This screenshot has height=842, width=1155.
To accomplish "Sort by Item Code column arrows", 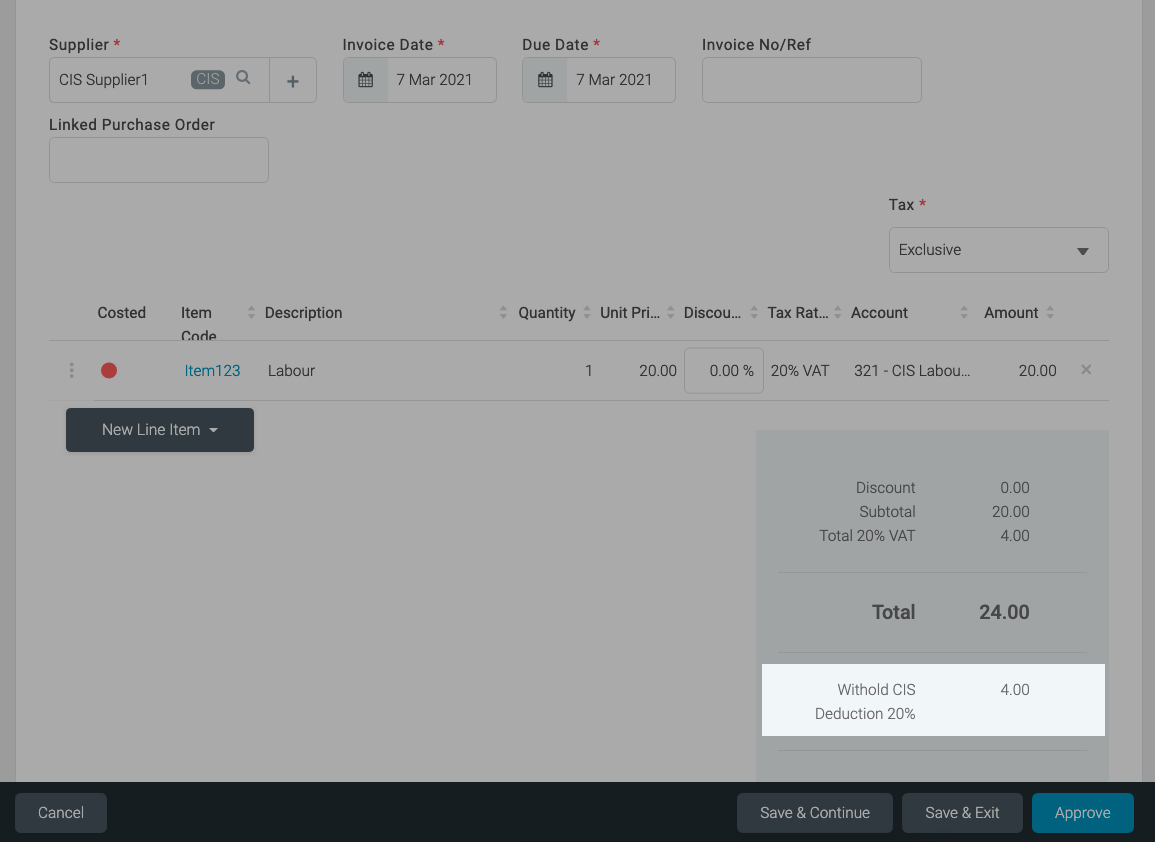I will pos(251,313).
